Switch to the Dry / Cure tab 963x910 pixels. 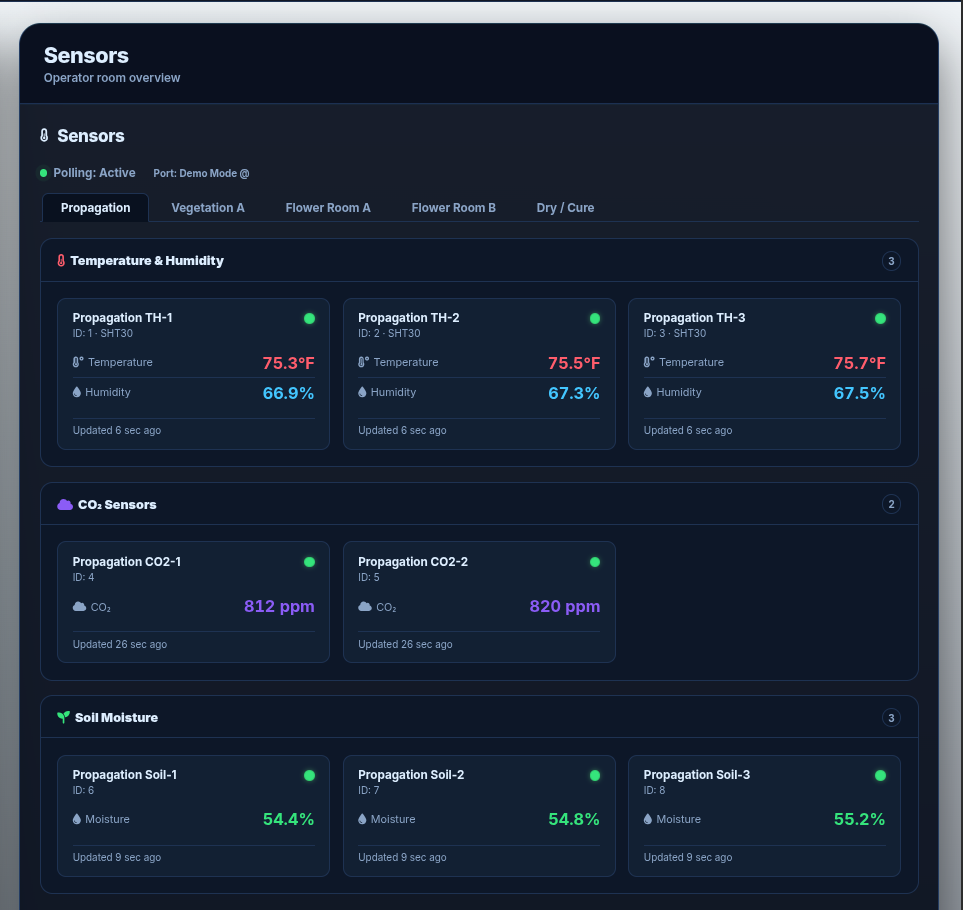pos(565,208)
